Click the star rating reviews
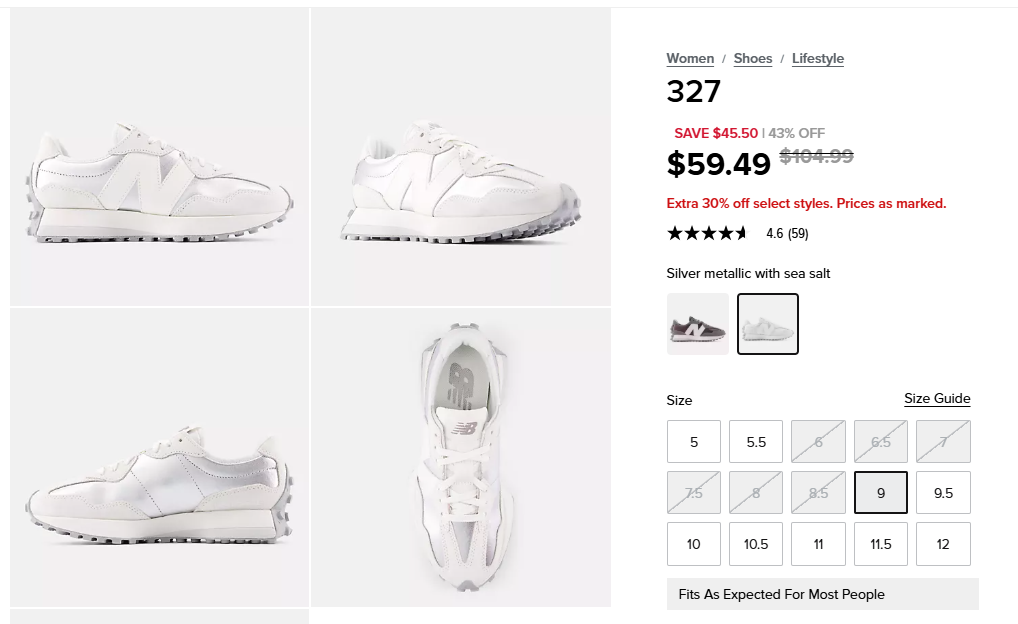Image resolution: width=1018 pixels, height=624 pixels. [x=707, y=234]
